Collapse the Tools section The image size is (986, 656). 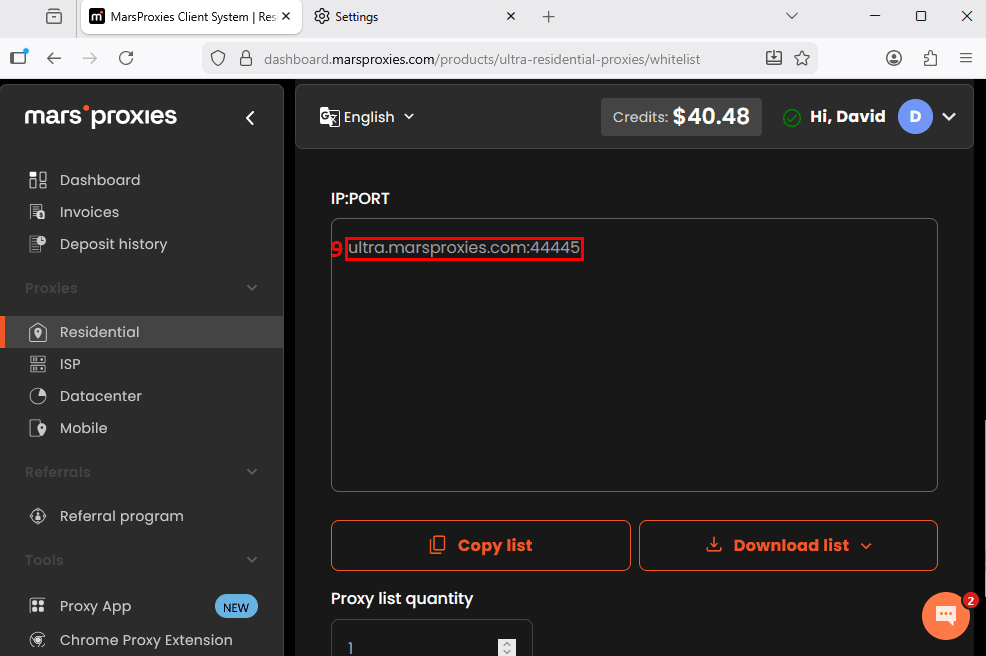[252, 560]
